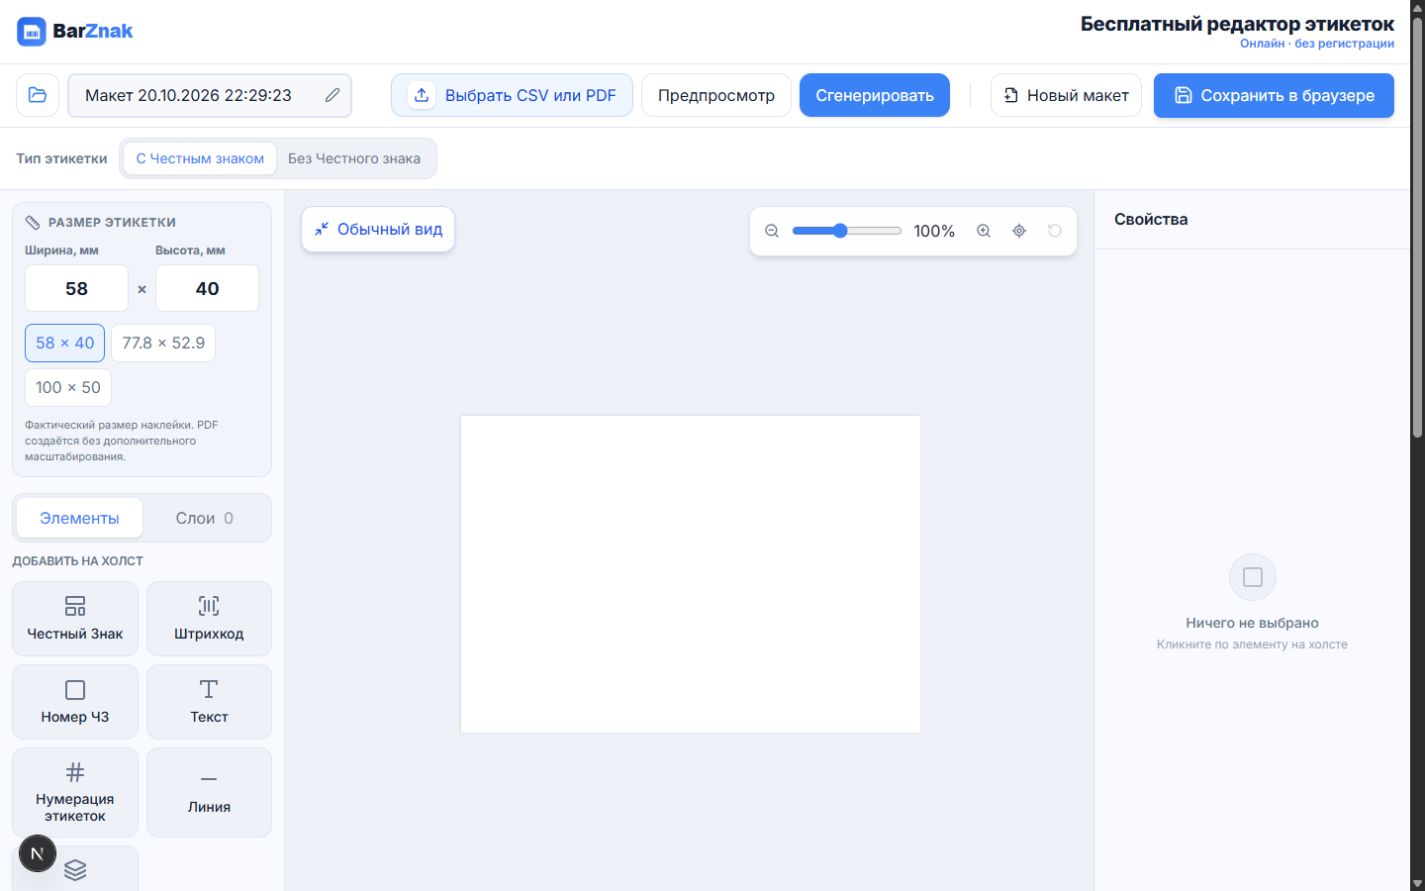Screen dimensions: 1425x891
Task: Add a Линия line element
Action: [x=209, y=792]
